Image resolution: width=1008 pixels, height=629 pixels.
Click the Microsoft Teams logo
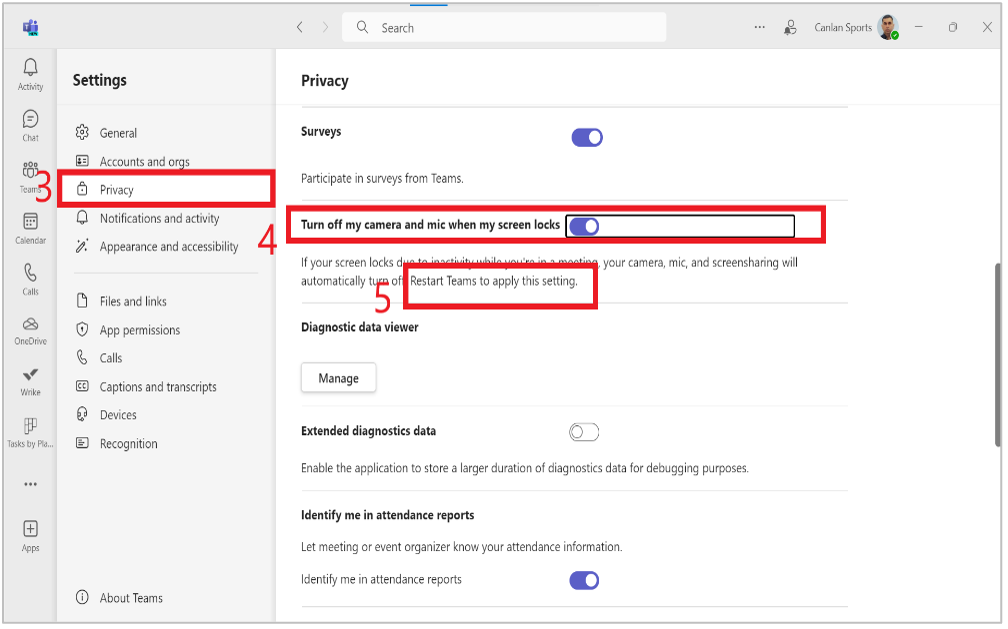click(30, 28)
